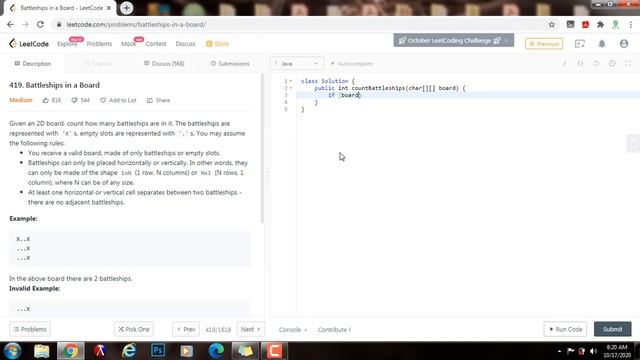Screen dimensions: 640x360
Task: Open editor settings icon
Action: point(612,64)
